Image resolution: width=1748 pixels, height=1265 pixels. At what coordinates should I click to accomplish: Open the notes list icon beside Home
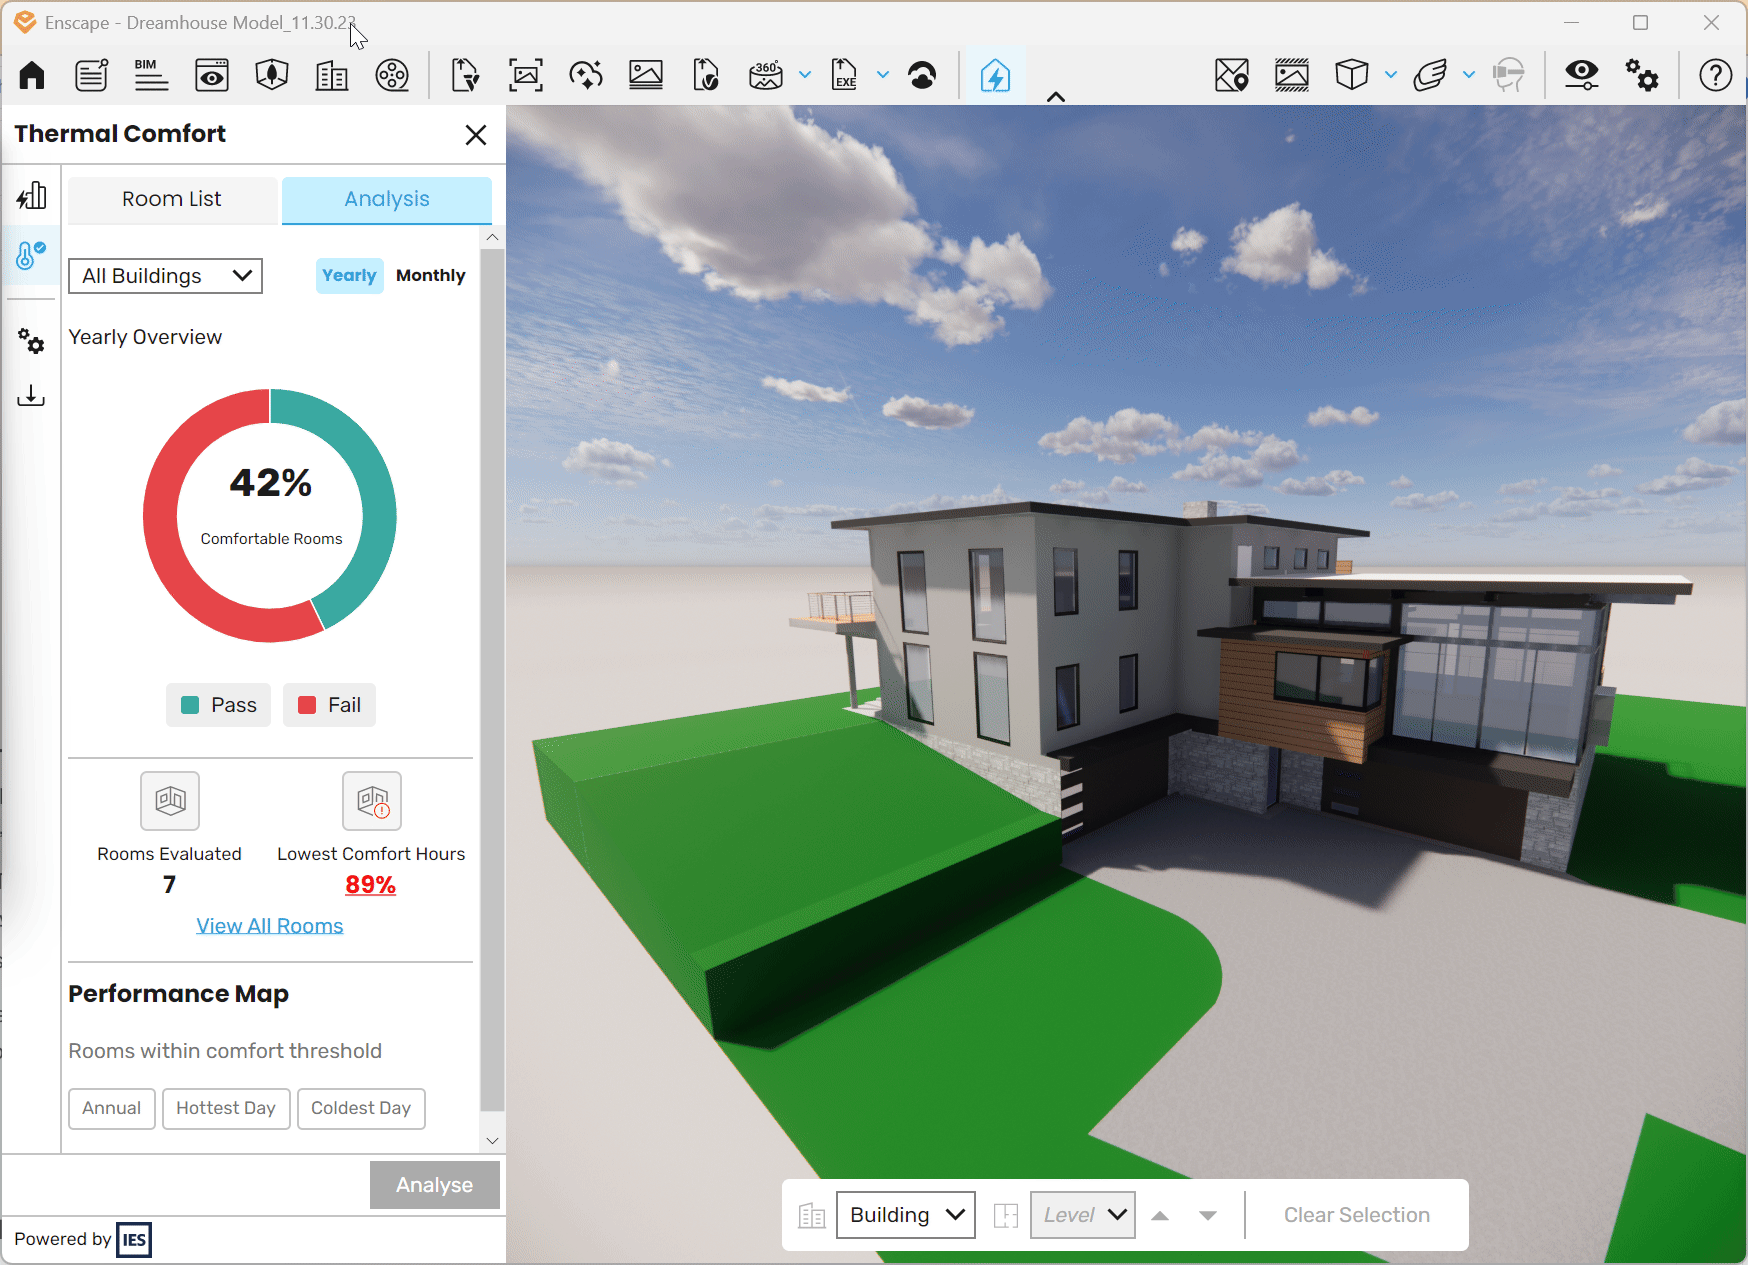pyautogui.click(x=91, y=75)
